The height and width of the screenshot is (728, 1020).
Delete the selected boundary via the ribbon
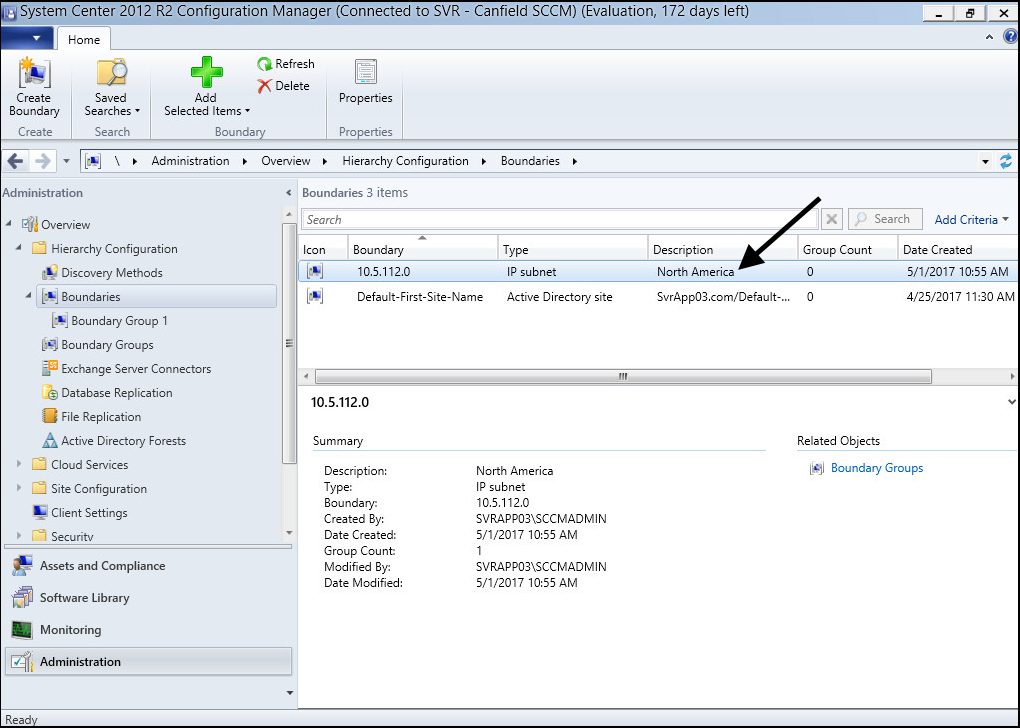[x=284, y=86]
